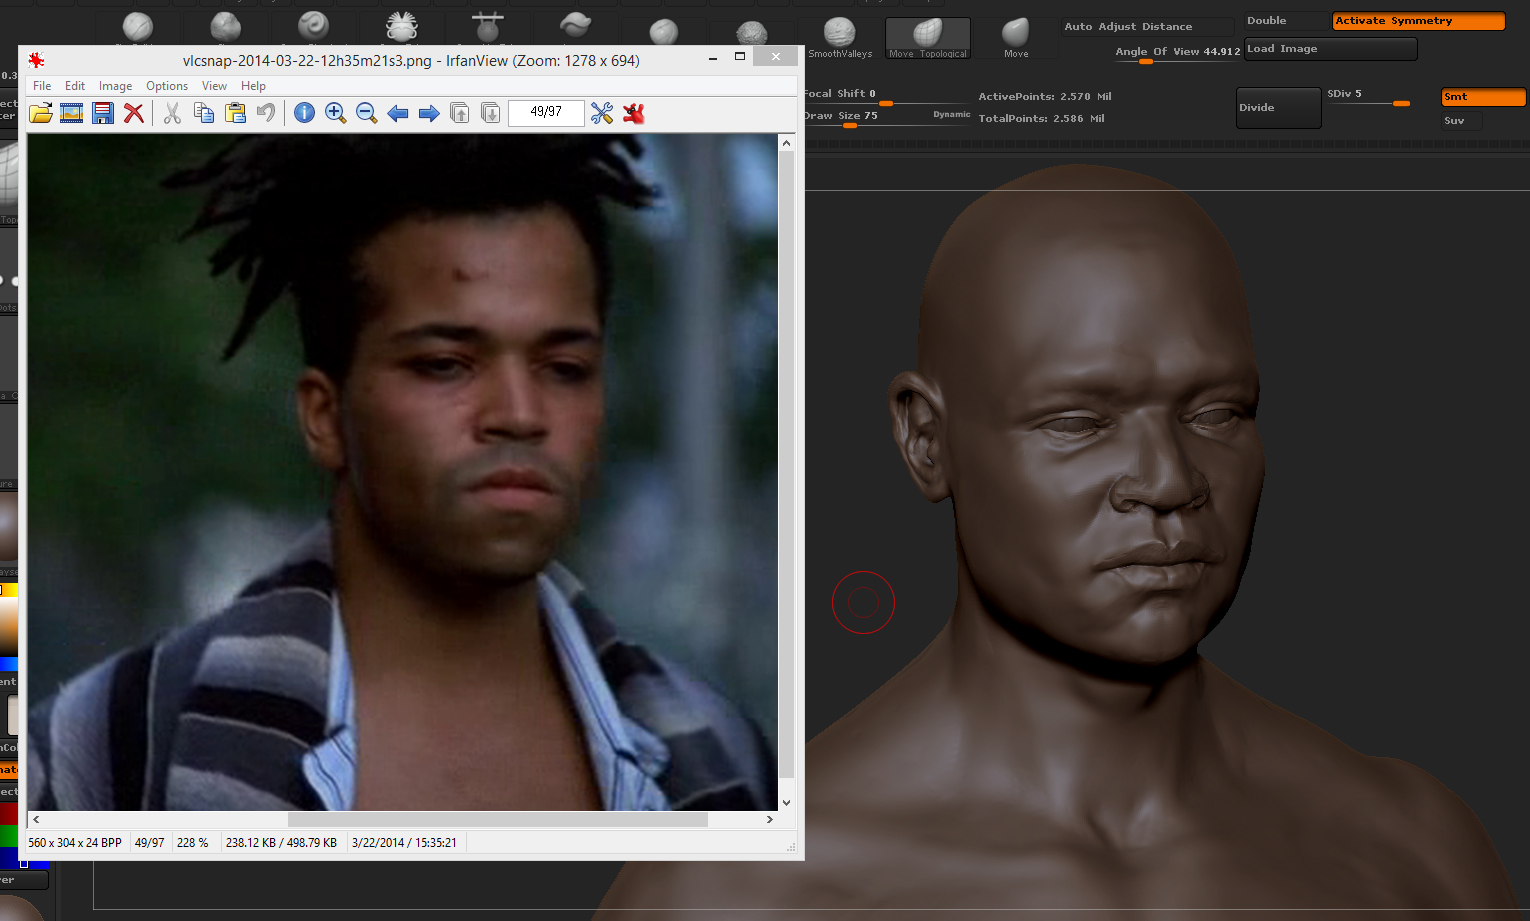Cut selection with the scissors icon
Image resolution: width=1530 pixels, height=921 pixels.
point(172,113)
